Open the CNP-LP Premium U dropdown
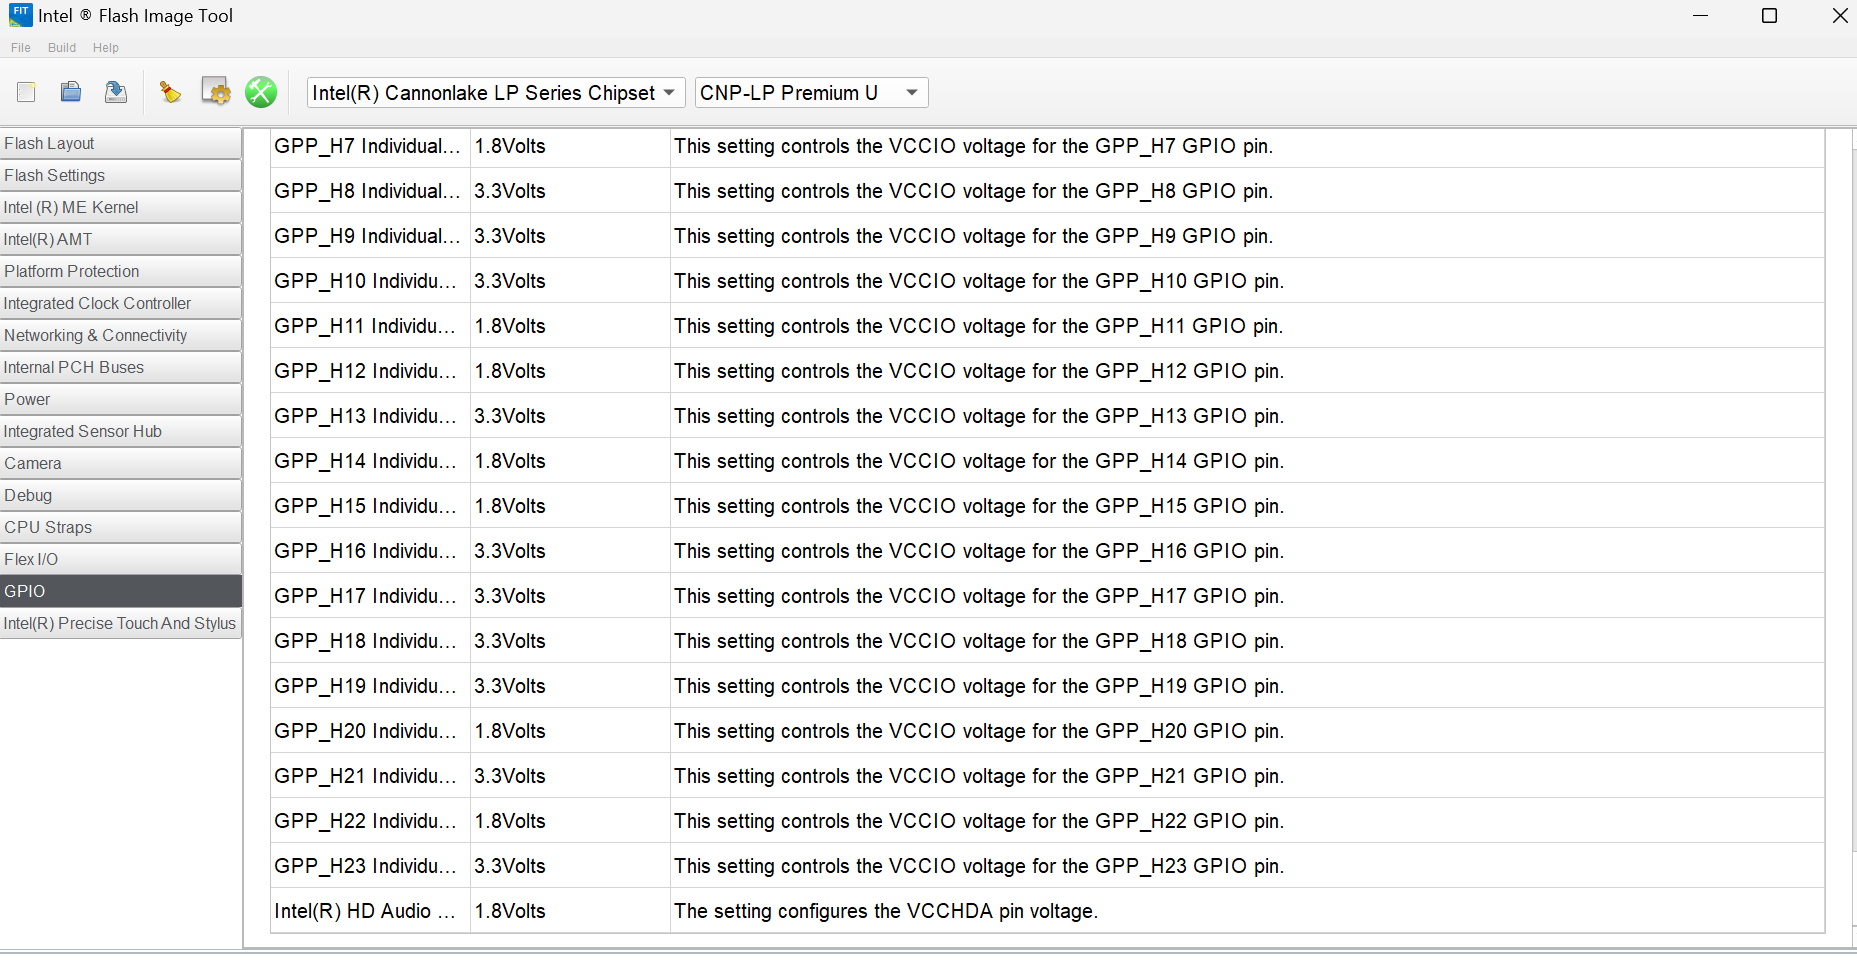This screenshot has width=1857, height=961. click(811, 93)
